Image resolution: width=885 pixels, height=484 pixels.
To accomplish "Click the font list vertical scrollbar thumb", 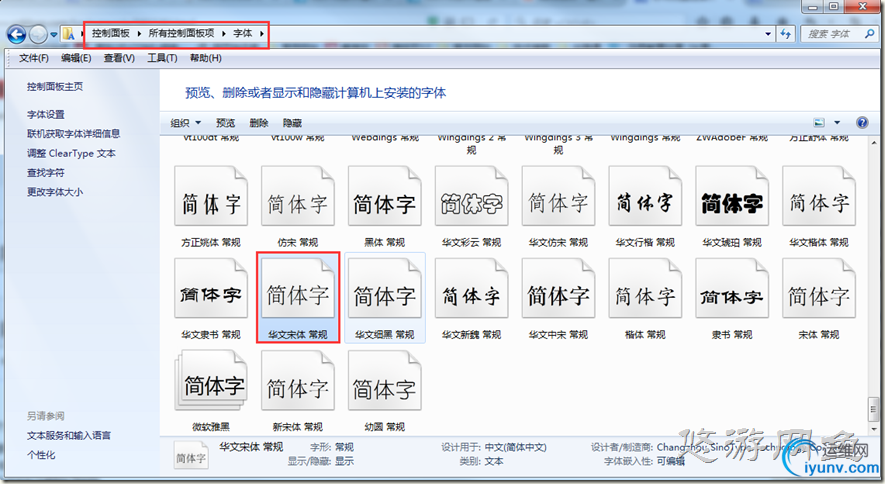I will [x=873, y=409].
